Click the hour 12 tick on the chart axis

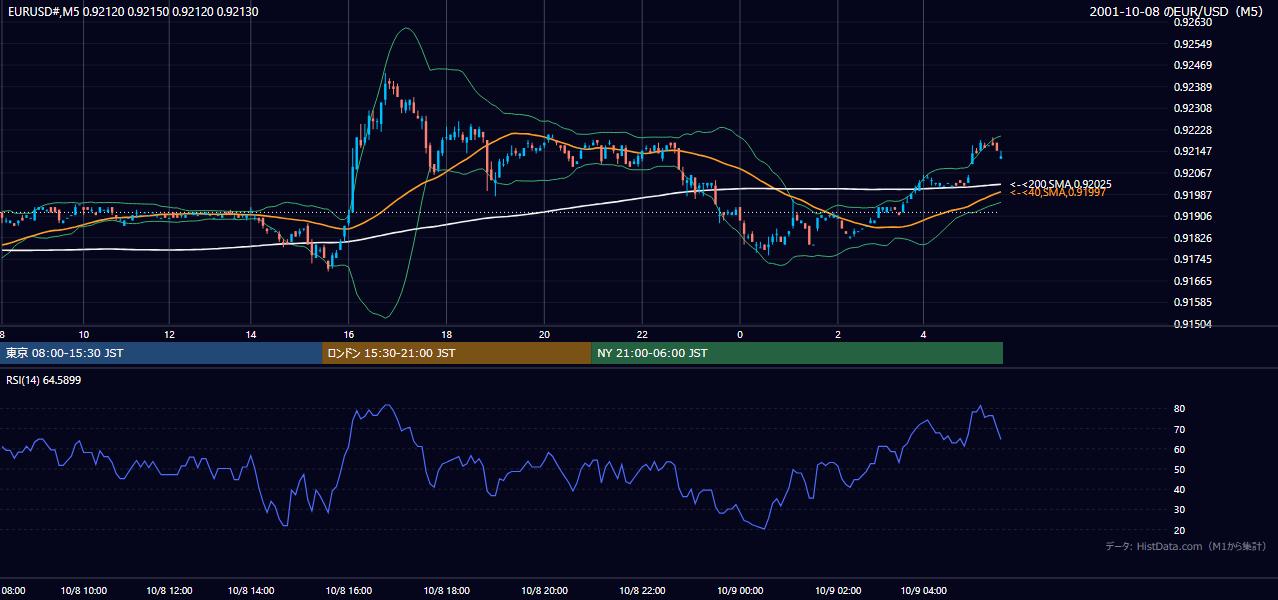point(169,334)
